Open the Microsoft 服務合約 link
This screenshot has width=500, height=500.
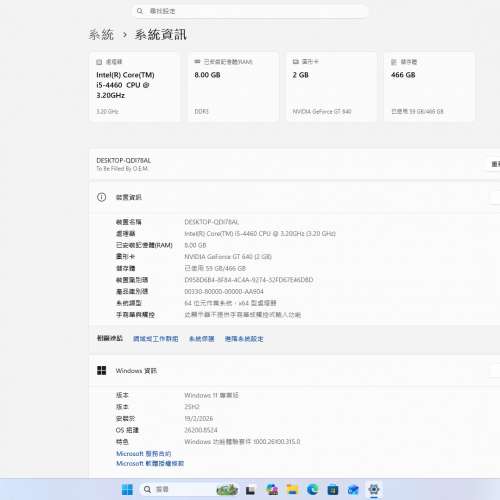(144, 454)
